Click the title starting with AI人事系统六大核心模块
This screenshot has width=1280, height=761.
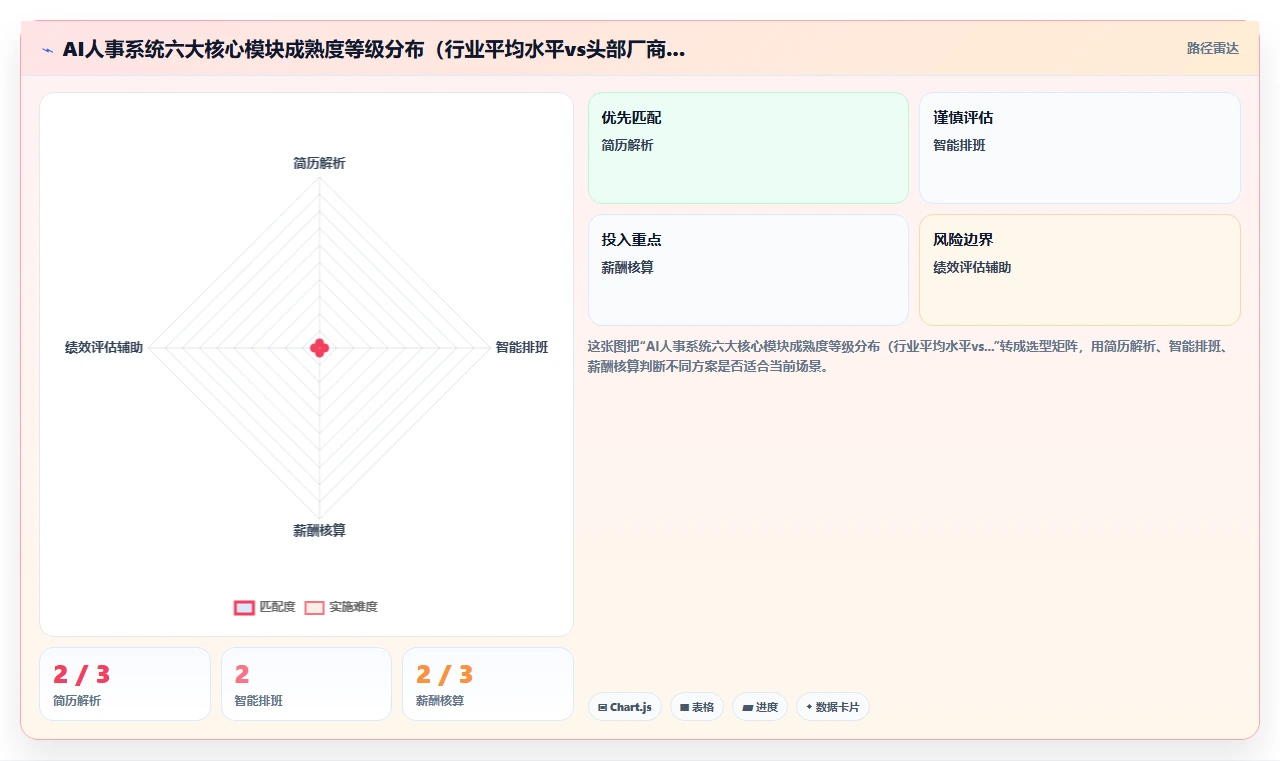374,49
